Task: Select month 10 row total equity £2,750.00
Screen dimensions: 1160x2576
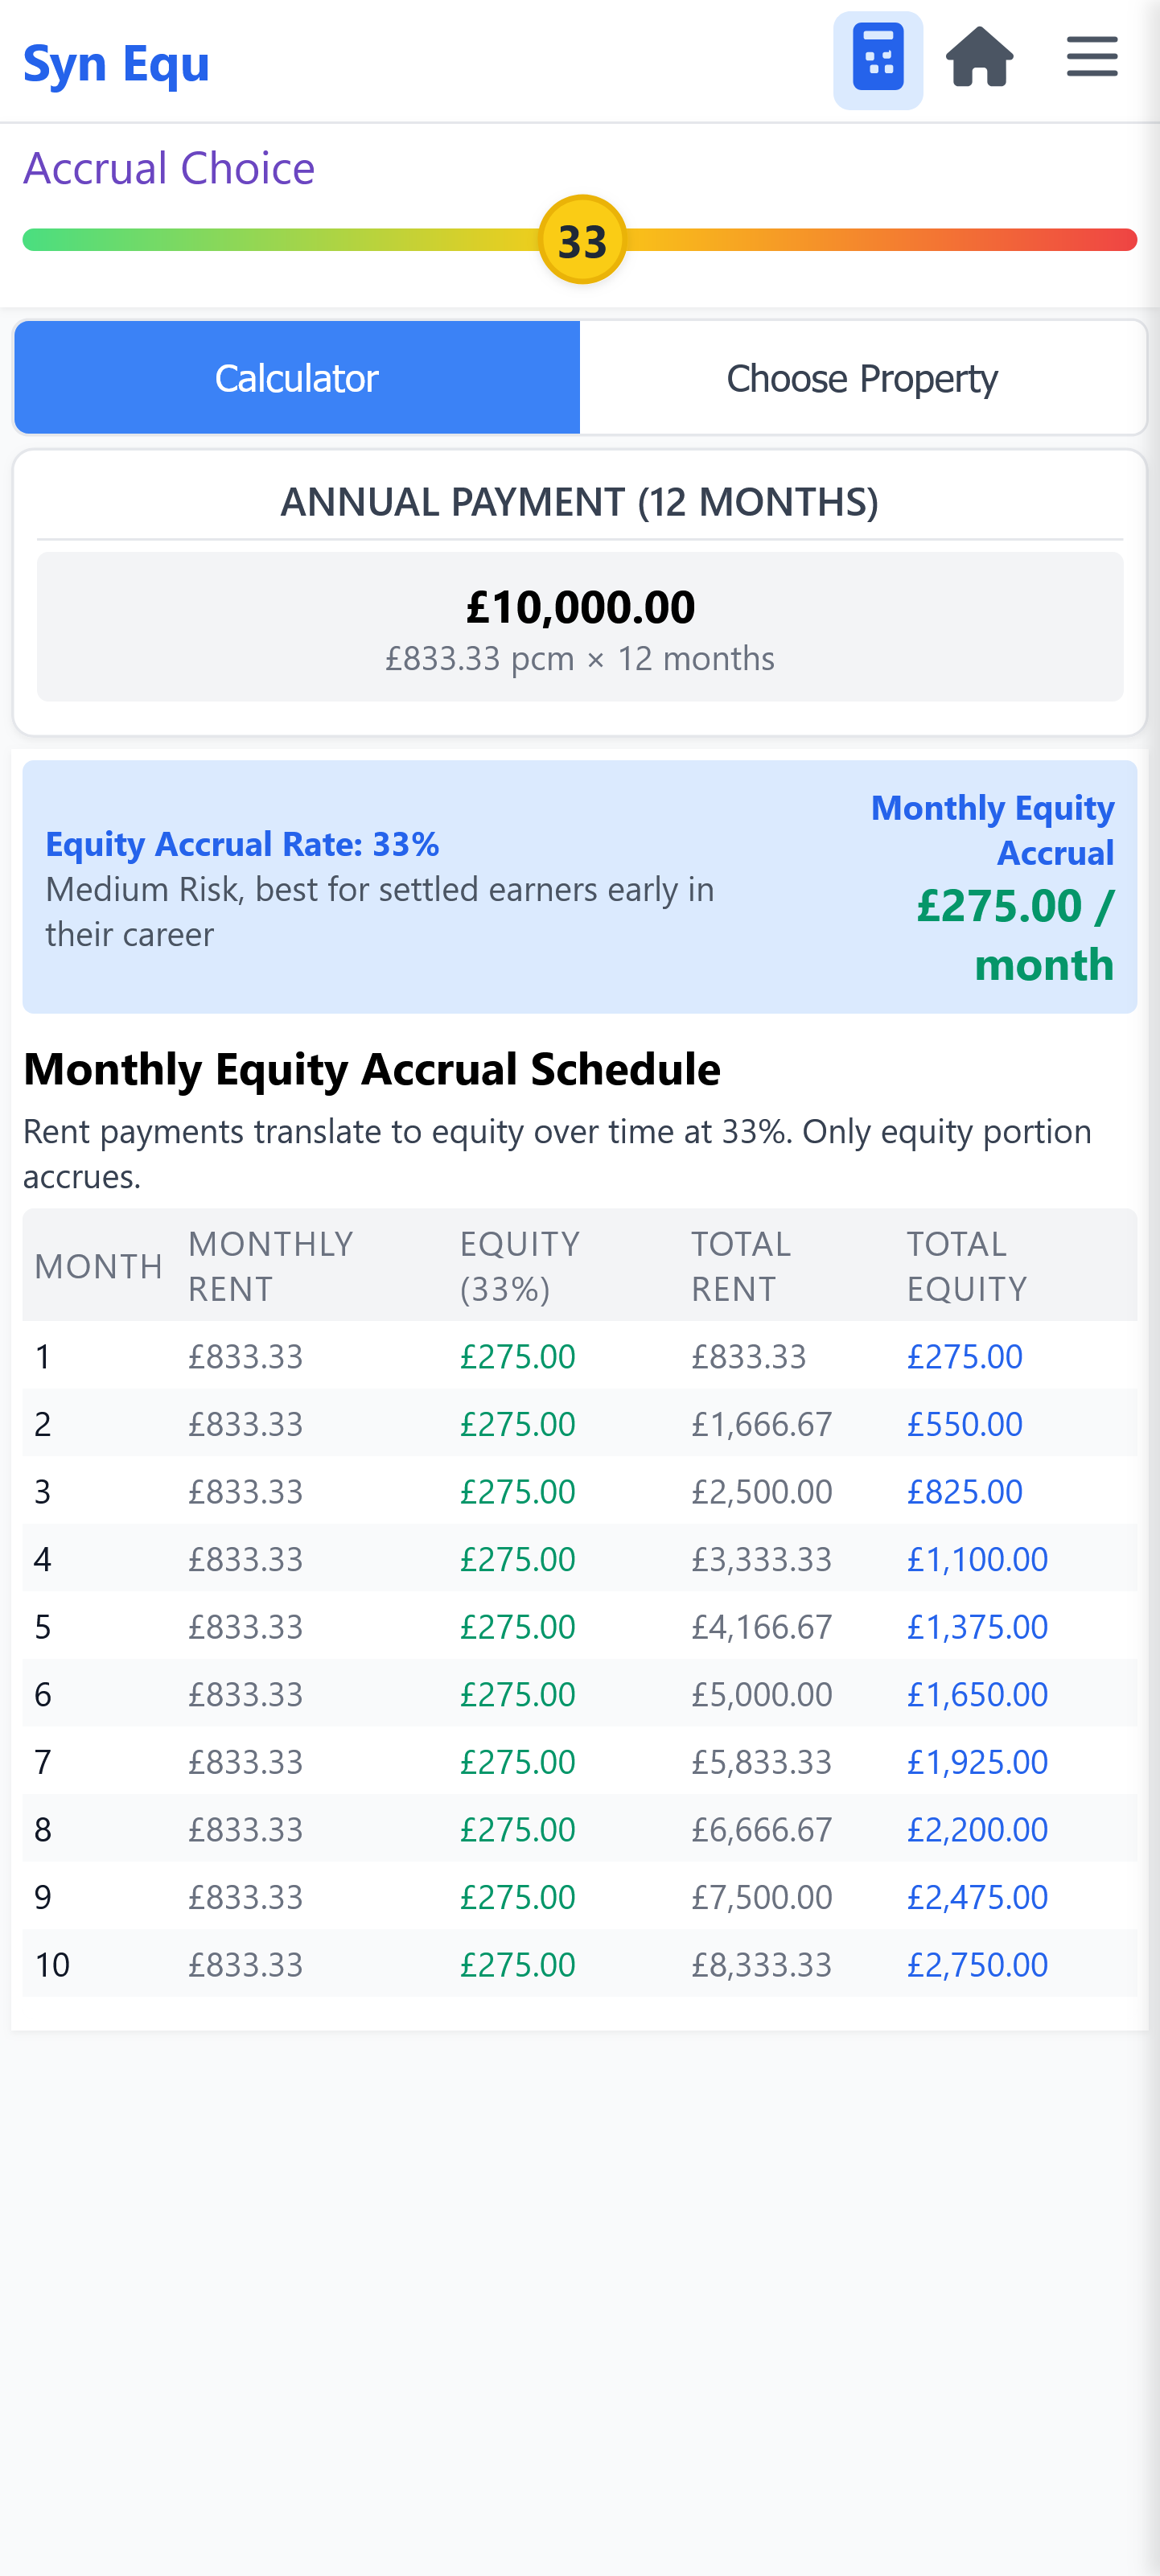Action: pyautogui.click(x=977, y=1964)
